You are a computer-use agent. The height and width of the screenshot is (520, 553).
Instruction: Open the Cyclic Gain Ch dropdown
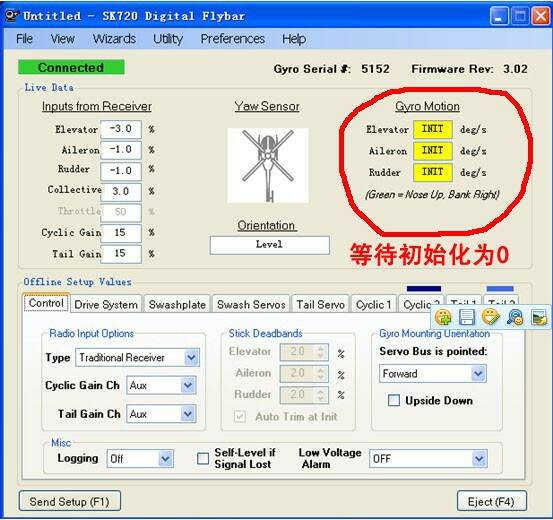(x=161, y=385)
